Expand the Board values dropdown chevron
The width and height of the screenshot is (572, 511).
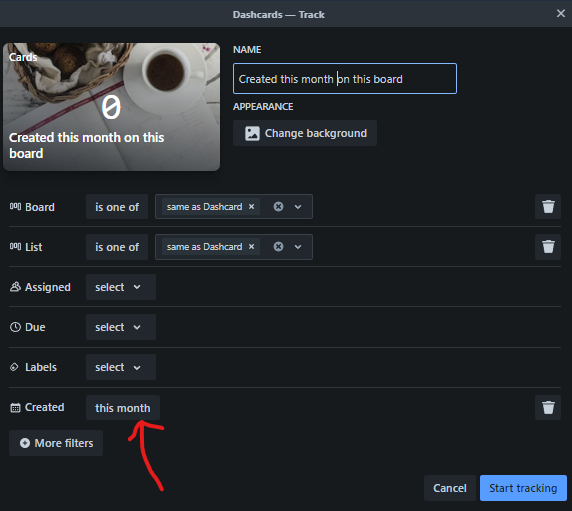click(x=298, y=207)
